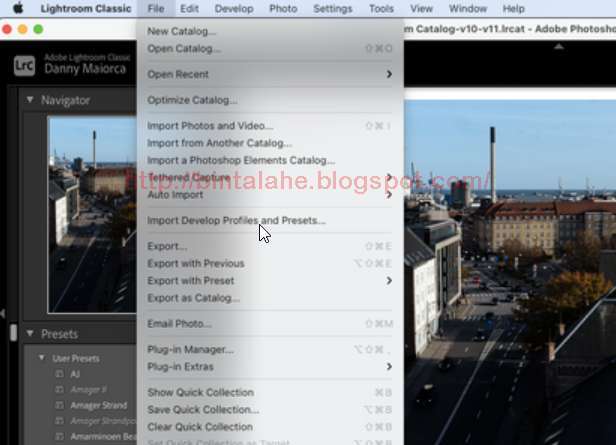616x445 pixels.
Task: Click the Navigator preview thumbnail
Action: [92, 214]
